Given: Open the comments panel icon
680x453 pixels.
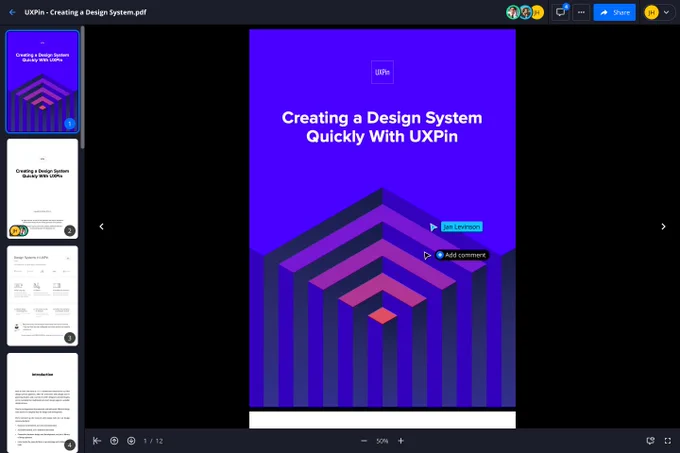Looking at the screenshot, I should pos(561,12).
